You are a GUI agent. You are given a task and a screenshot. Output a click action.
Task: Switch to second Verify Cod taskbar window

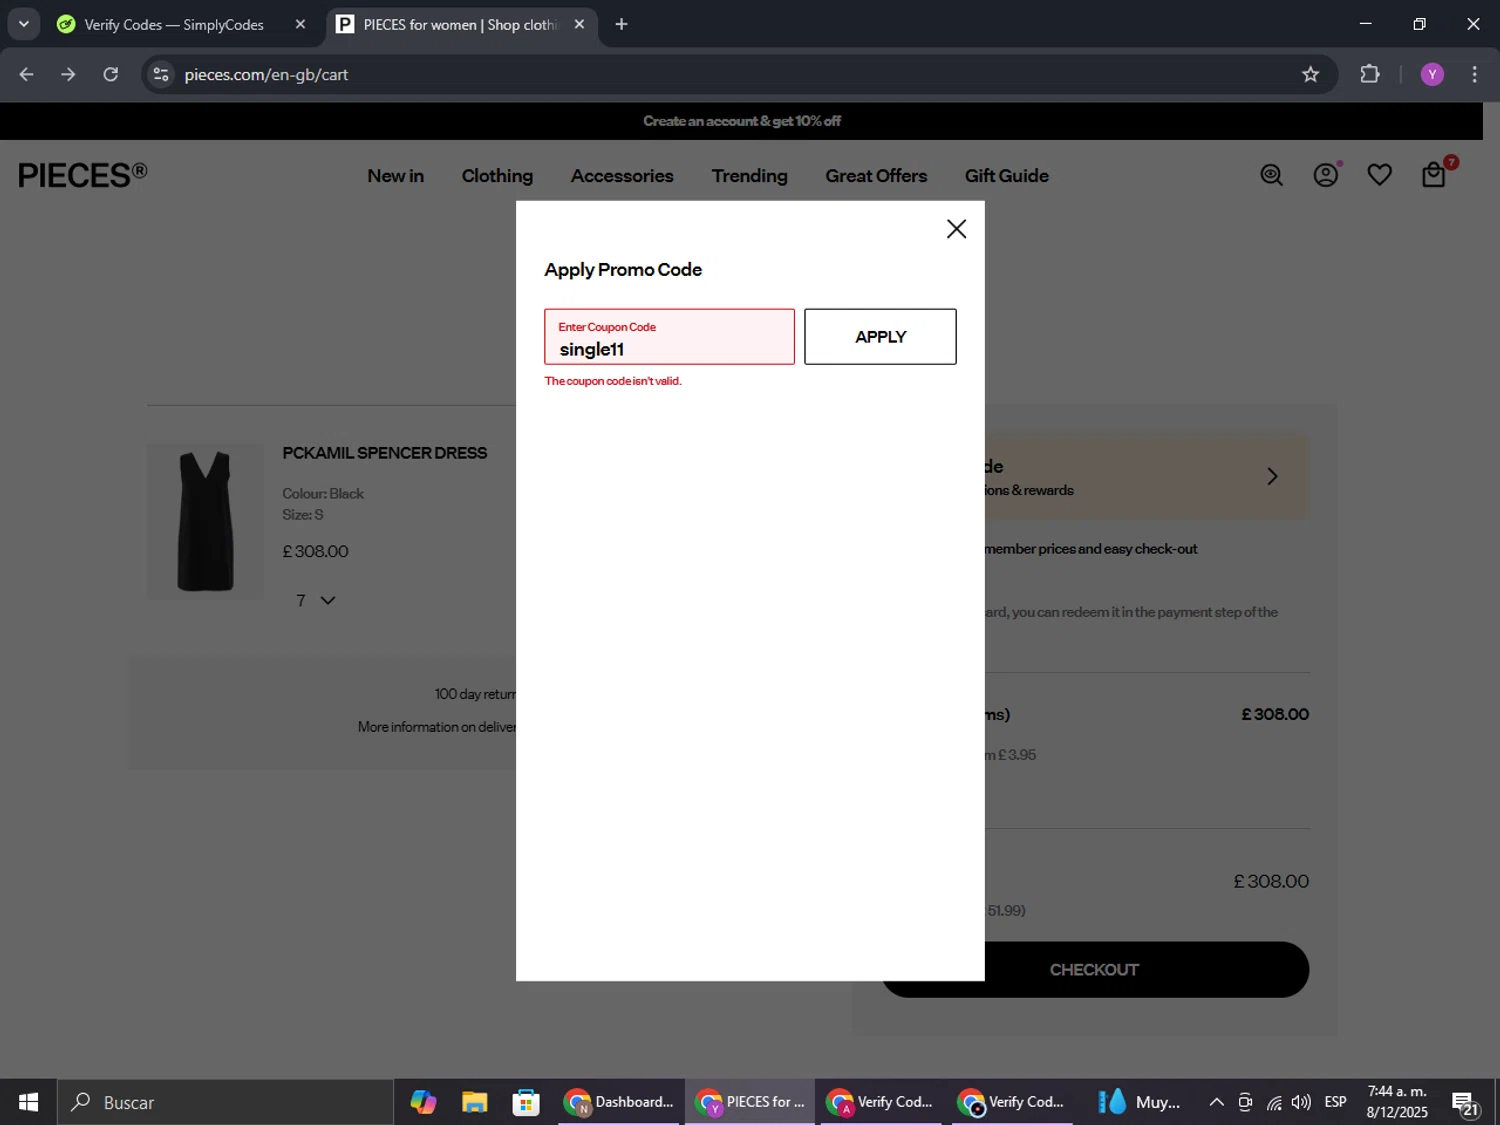pos(1011,1102)
